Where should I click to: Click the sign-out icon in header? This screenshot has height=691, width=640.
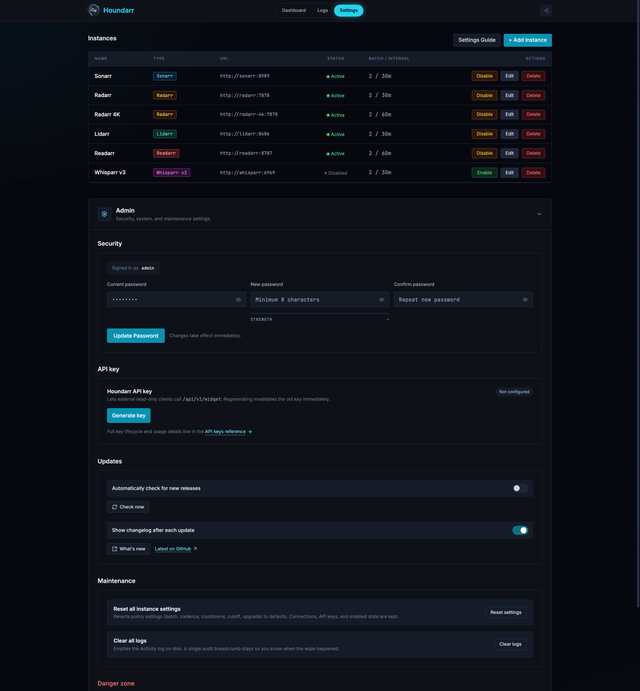[546, 11]
